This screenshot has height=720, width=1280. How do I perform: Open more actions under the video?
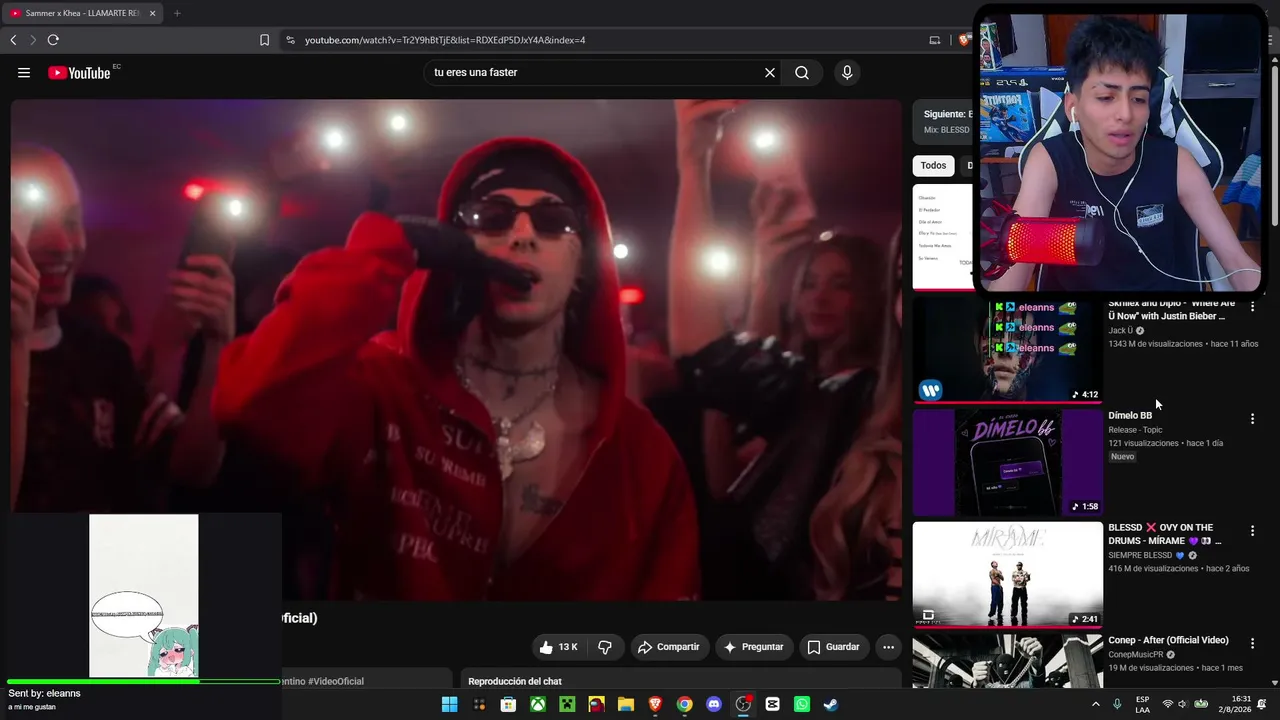[x=888, y=647]
